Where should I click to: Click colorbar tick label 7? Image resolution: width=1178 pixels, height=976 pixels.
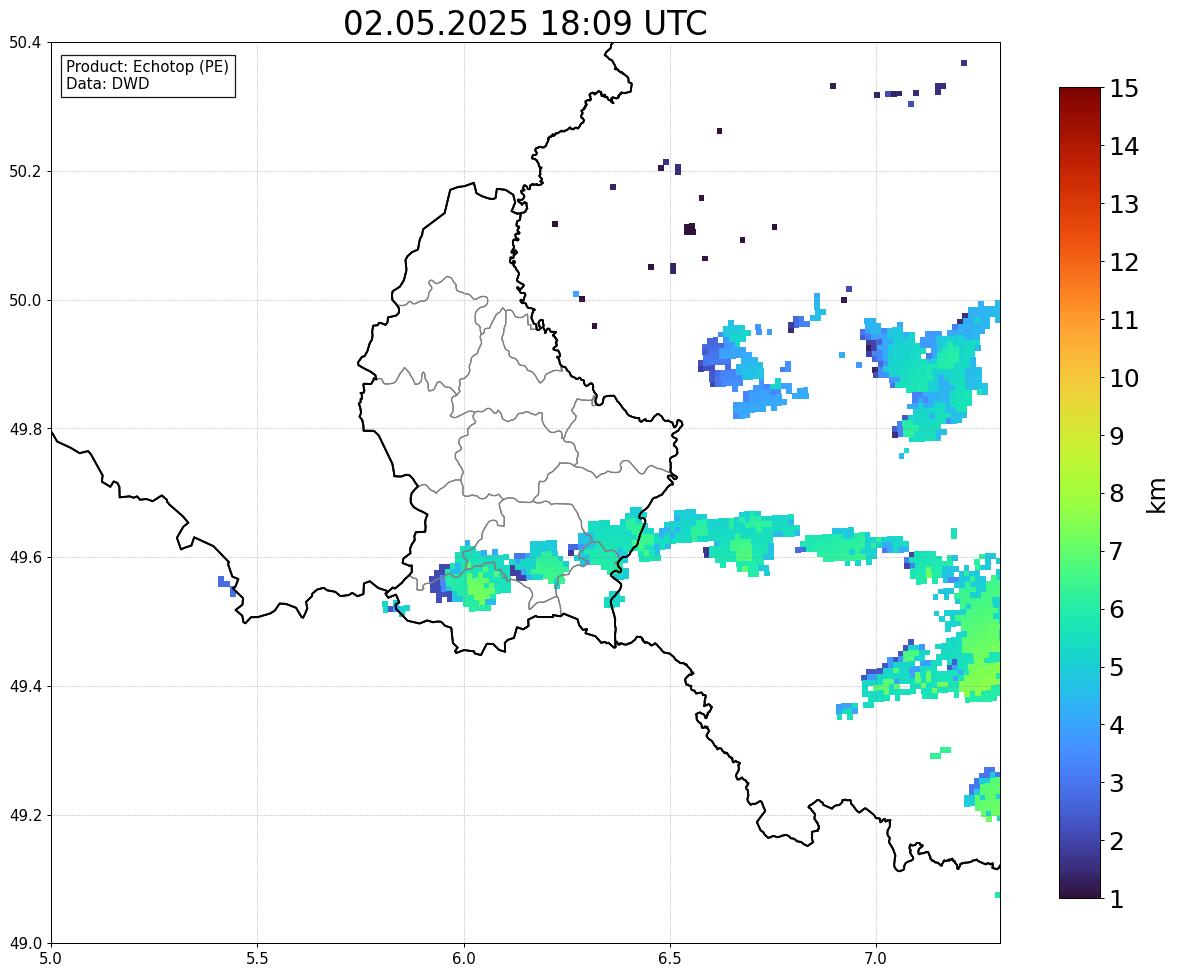point(1116,551)
